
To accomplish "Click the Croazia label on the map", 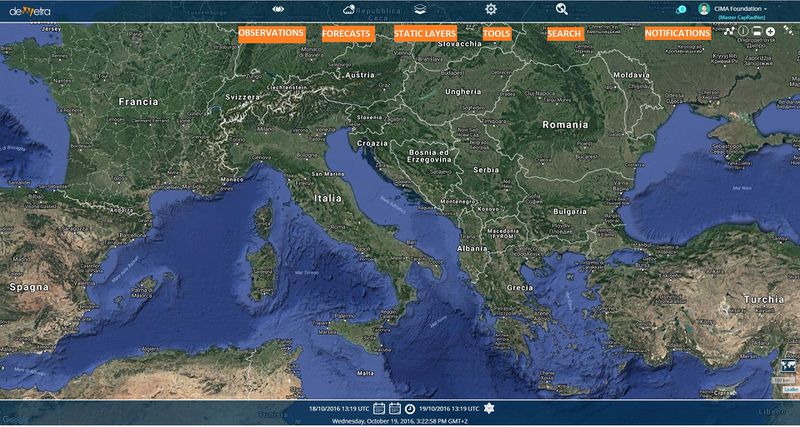I will tap(372, 143).
